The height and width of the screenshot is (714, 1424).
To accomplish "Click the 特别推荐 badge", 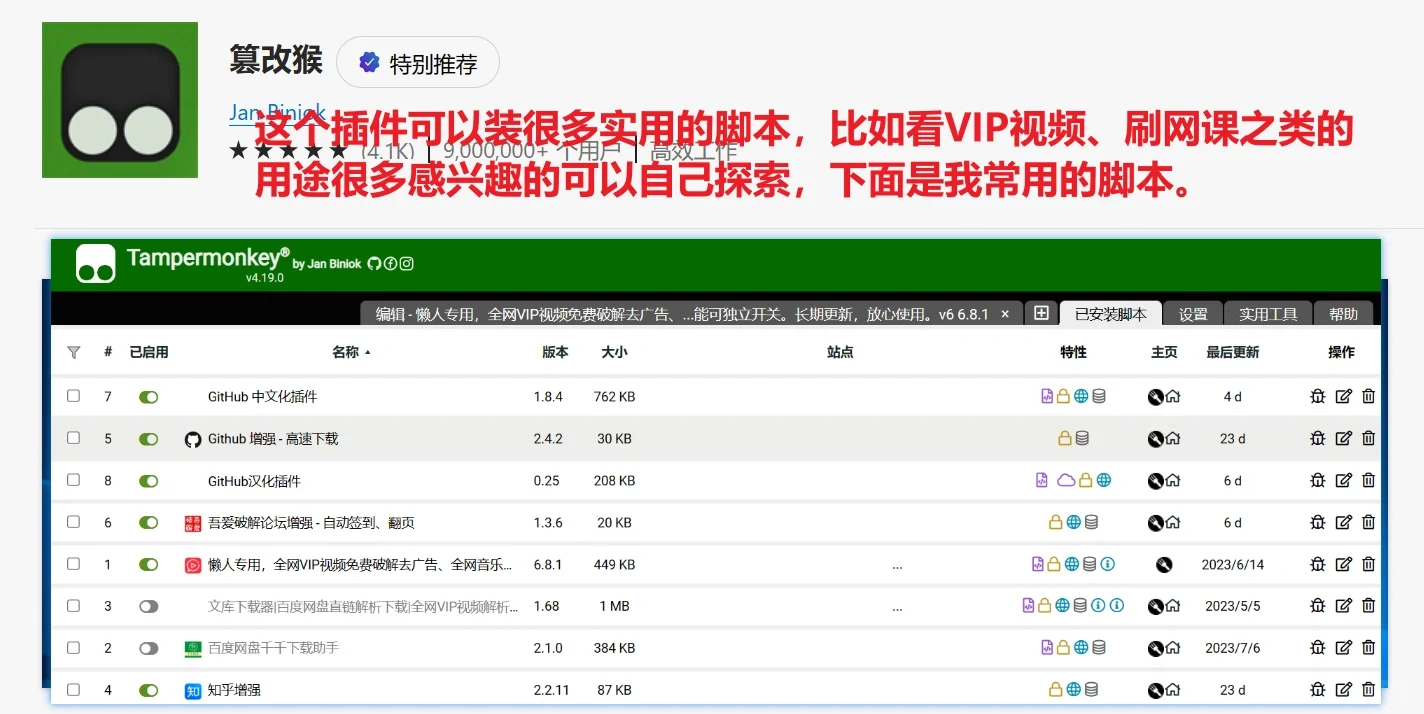I will point(417,61).
